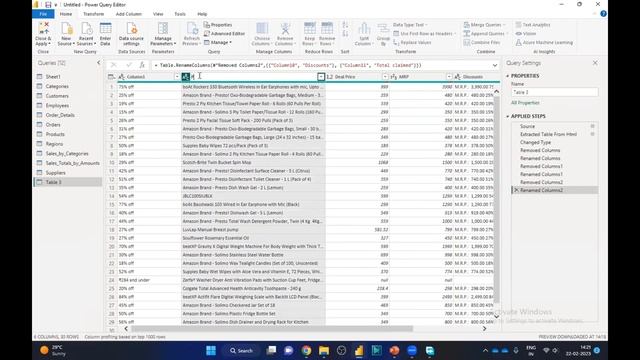Open the Manage dropdown in Query group
Screen dimensions: 640x360
(218, 42)
